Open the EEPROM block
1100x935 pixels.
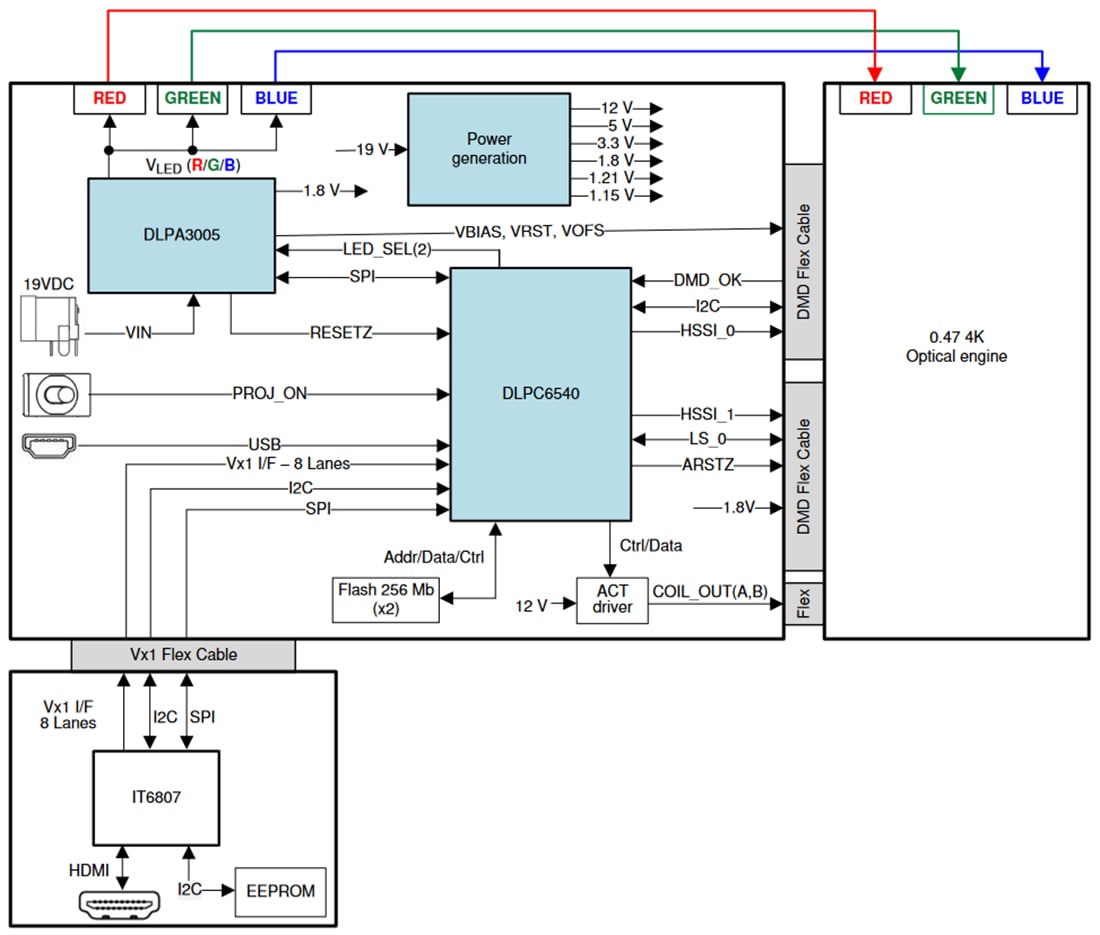click(280, 891)
